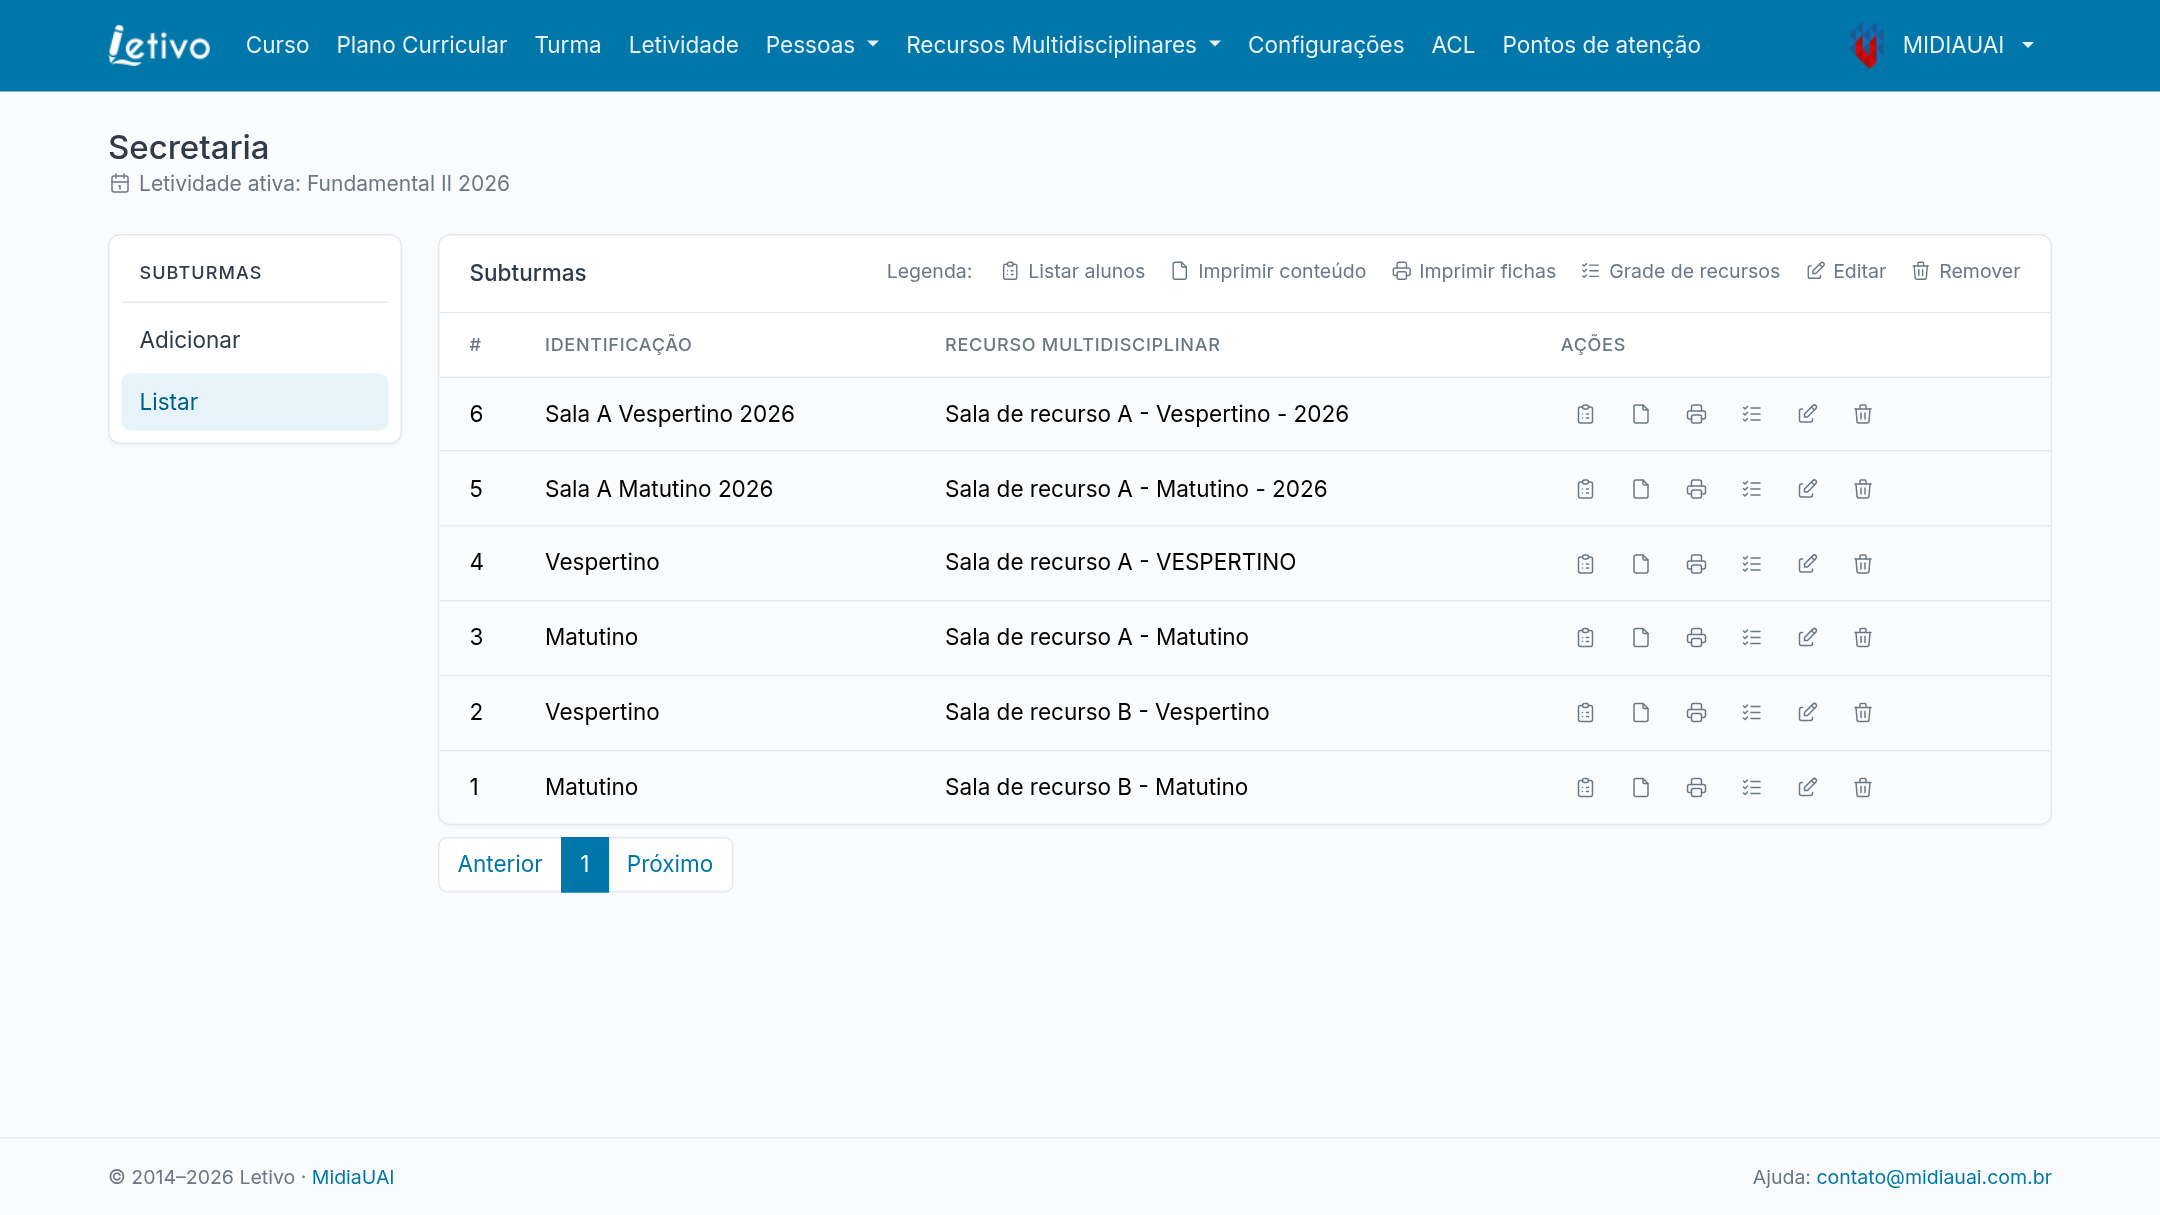
Task: Click the Letivo logo
Action: pos(160,45)
